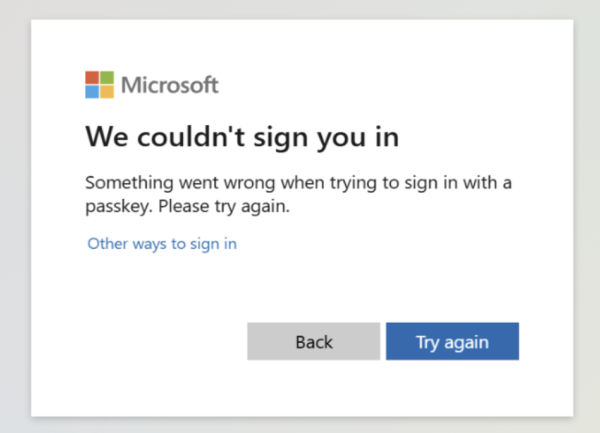Click the blue square in Microsoft logo
Viewport: 600px width, 433px height.
92,92
